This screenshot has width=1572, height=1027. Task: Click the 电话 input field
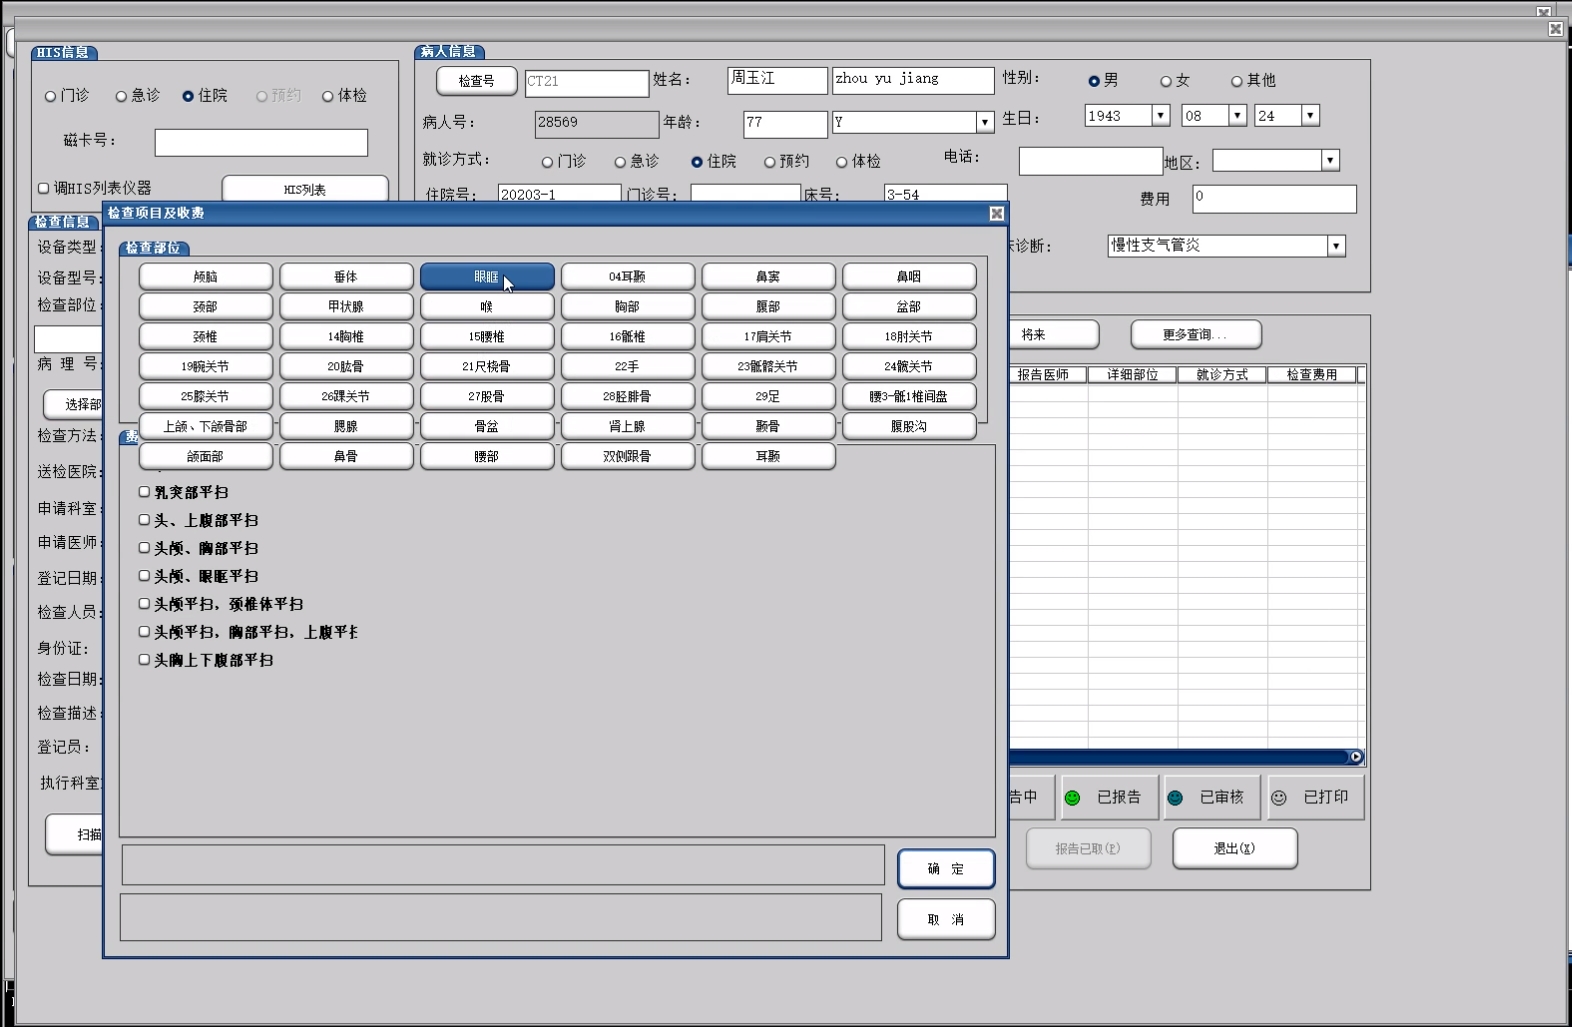tap(1090, 161)
